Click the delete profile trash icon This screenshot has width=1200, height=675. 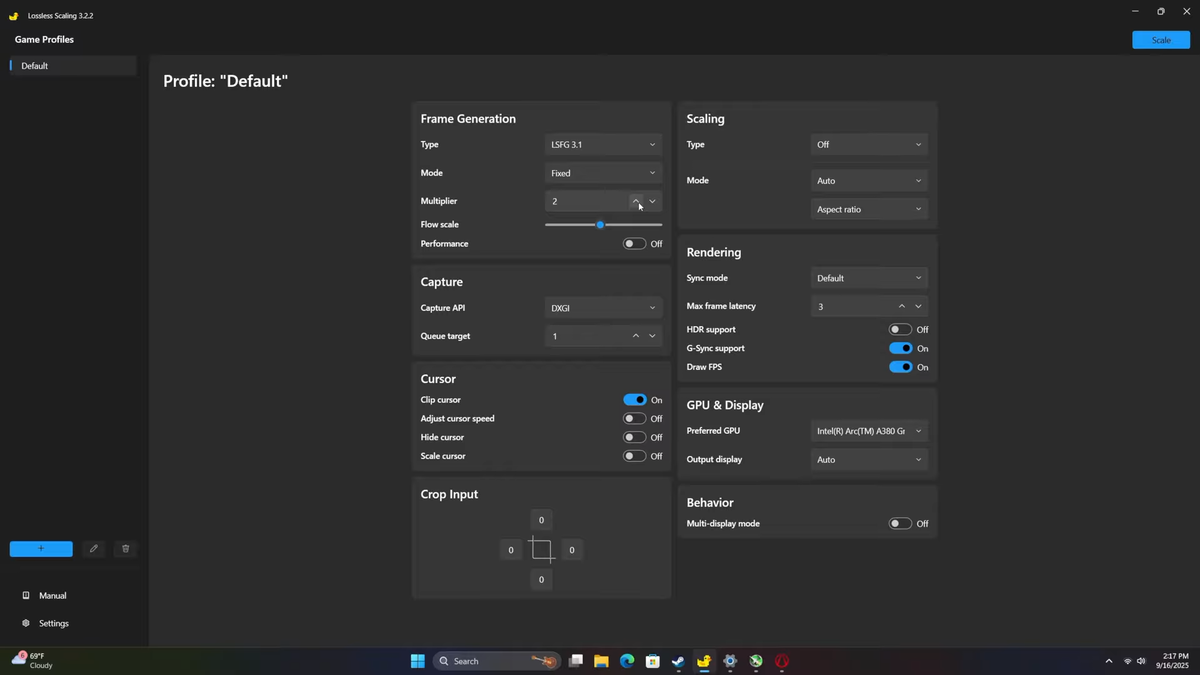(125, 549)
